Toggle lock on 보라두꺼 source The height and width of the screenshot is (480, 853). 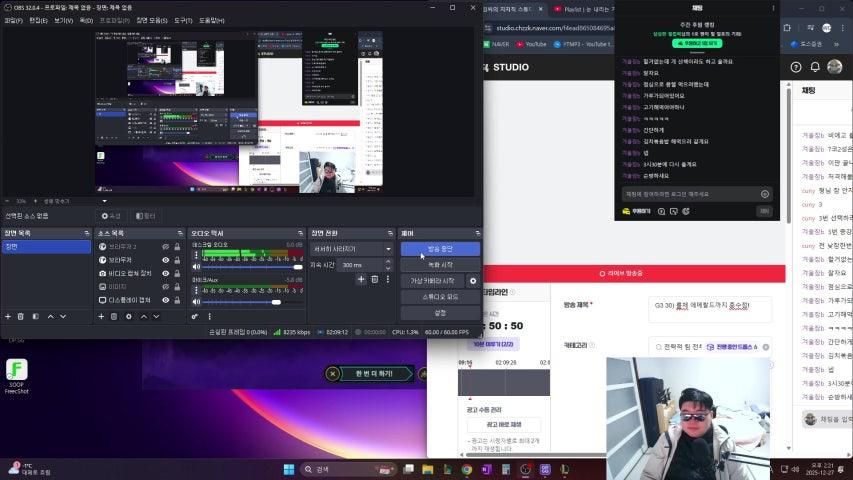pos(178,260)
